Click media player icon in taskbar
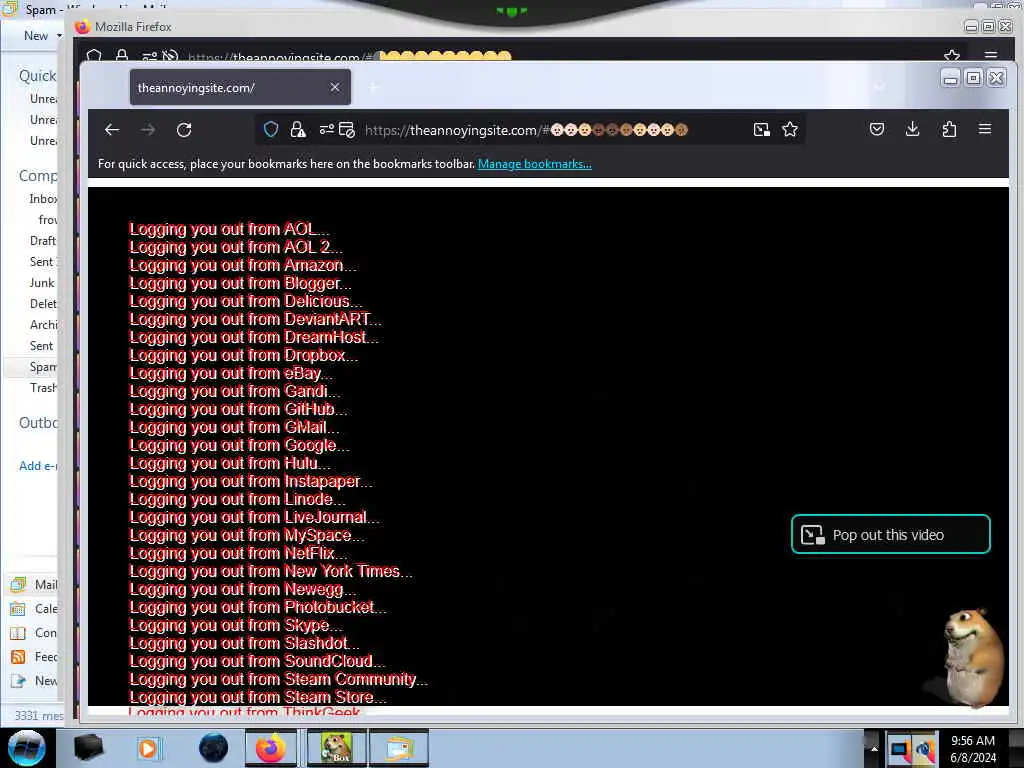The image size is (1024, 768). point(148,748)
